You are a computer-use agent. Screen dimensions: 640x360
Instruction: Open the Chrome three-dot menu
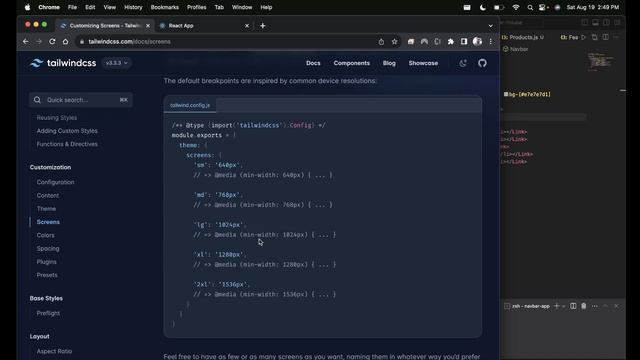coord(491,42)
